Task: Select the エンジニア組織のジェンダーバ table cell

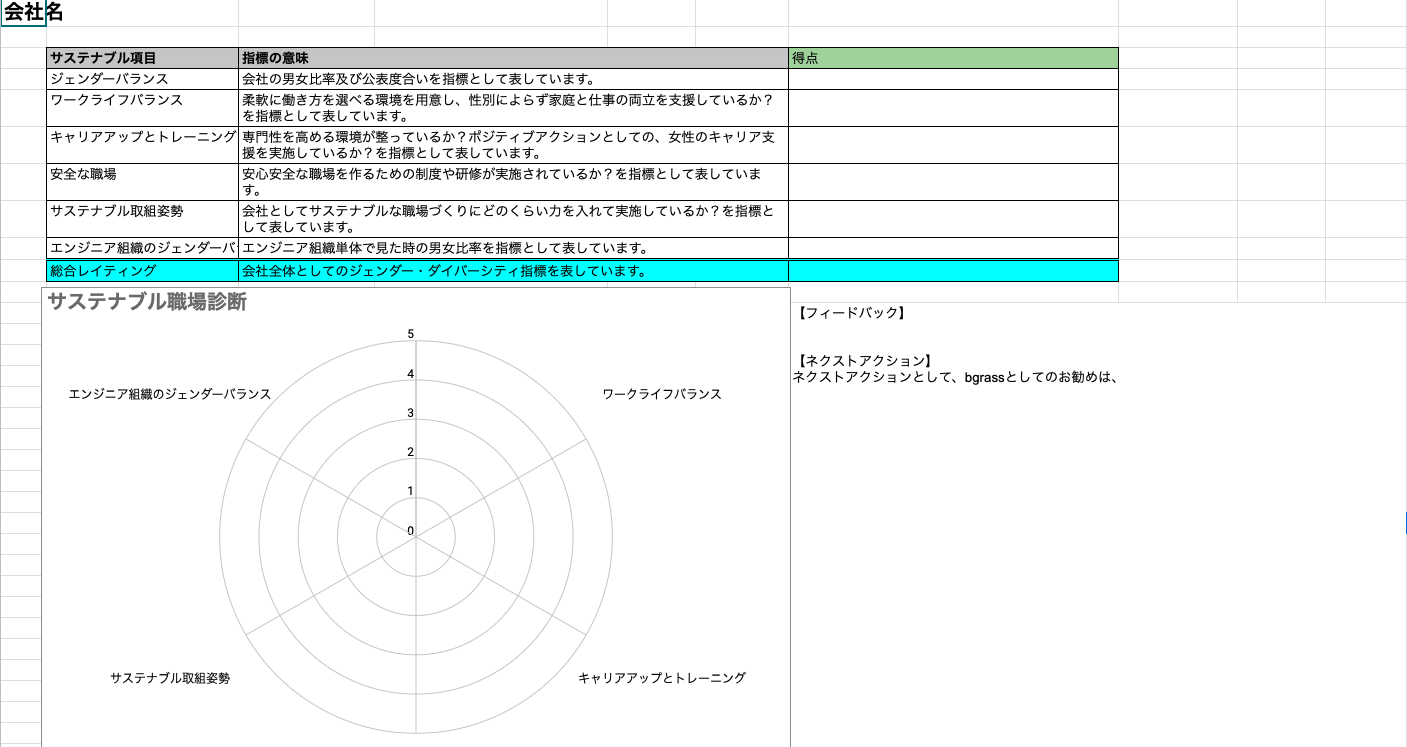Action: 143,248
